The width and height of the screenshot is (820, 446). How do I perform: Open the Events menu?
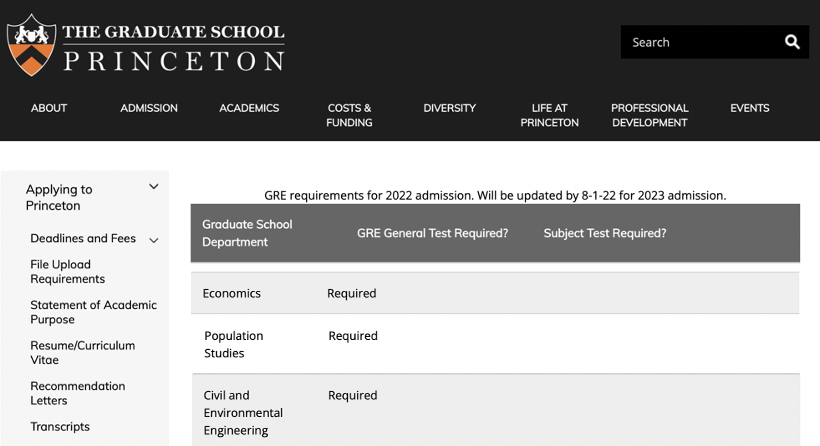[x=750, y=108]
